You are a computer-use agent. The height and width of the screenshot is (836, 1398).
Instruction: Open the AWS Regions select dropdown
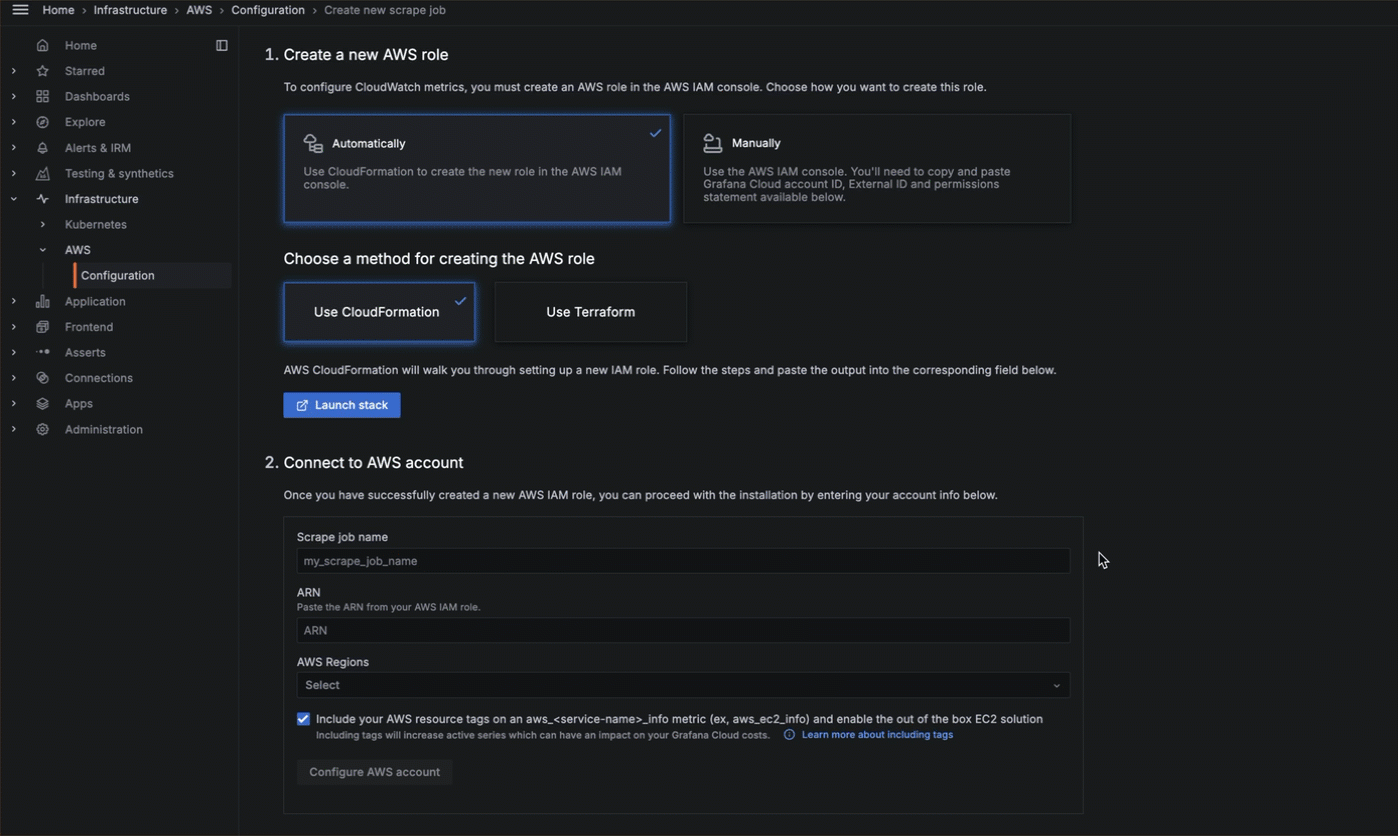point(683,685)
